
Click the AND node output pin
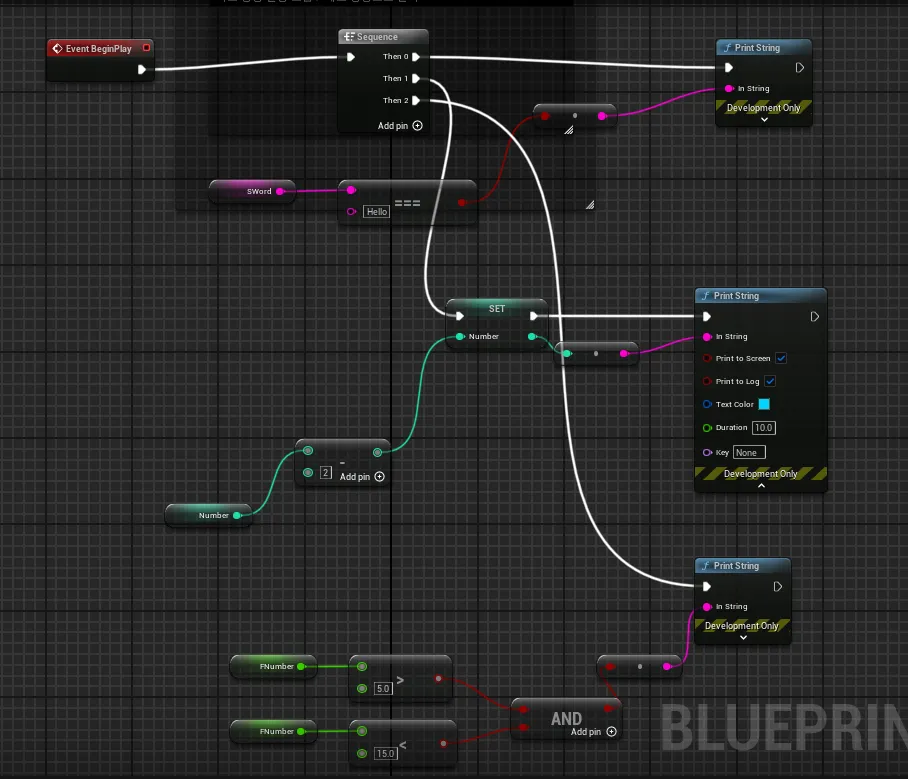coord(608,708)
